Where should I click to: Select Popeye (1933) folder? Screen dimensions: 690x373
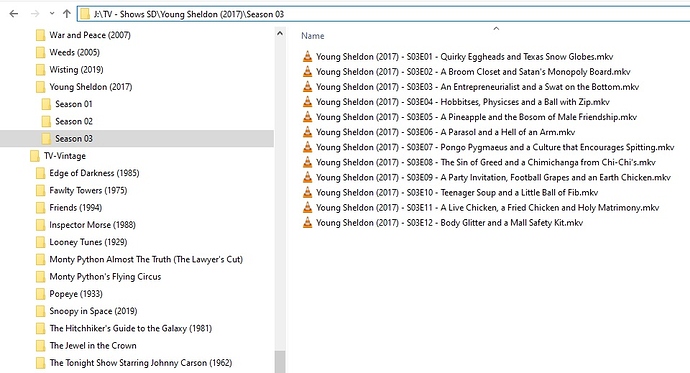coord(76,293)
